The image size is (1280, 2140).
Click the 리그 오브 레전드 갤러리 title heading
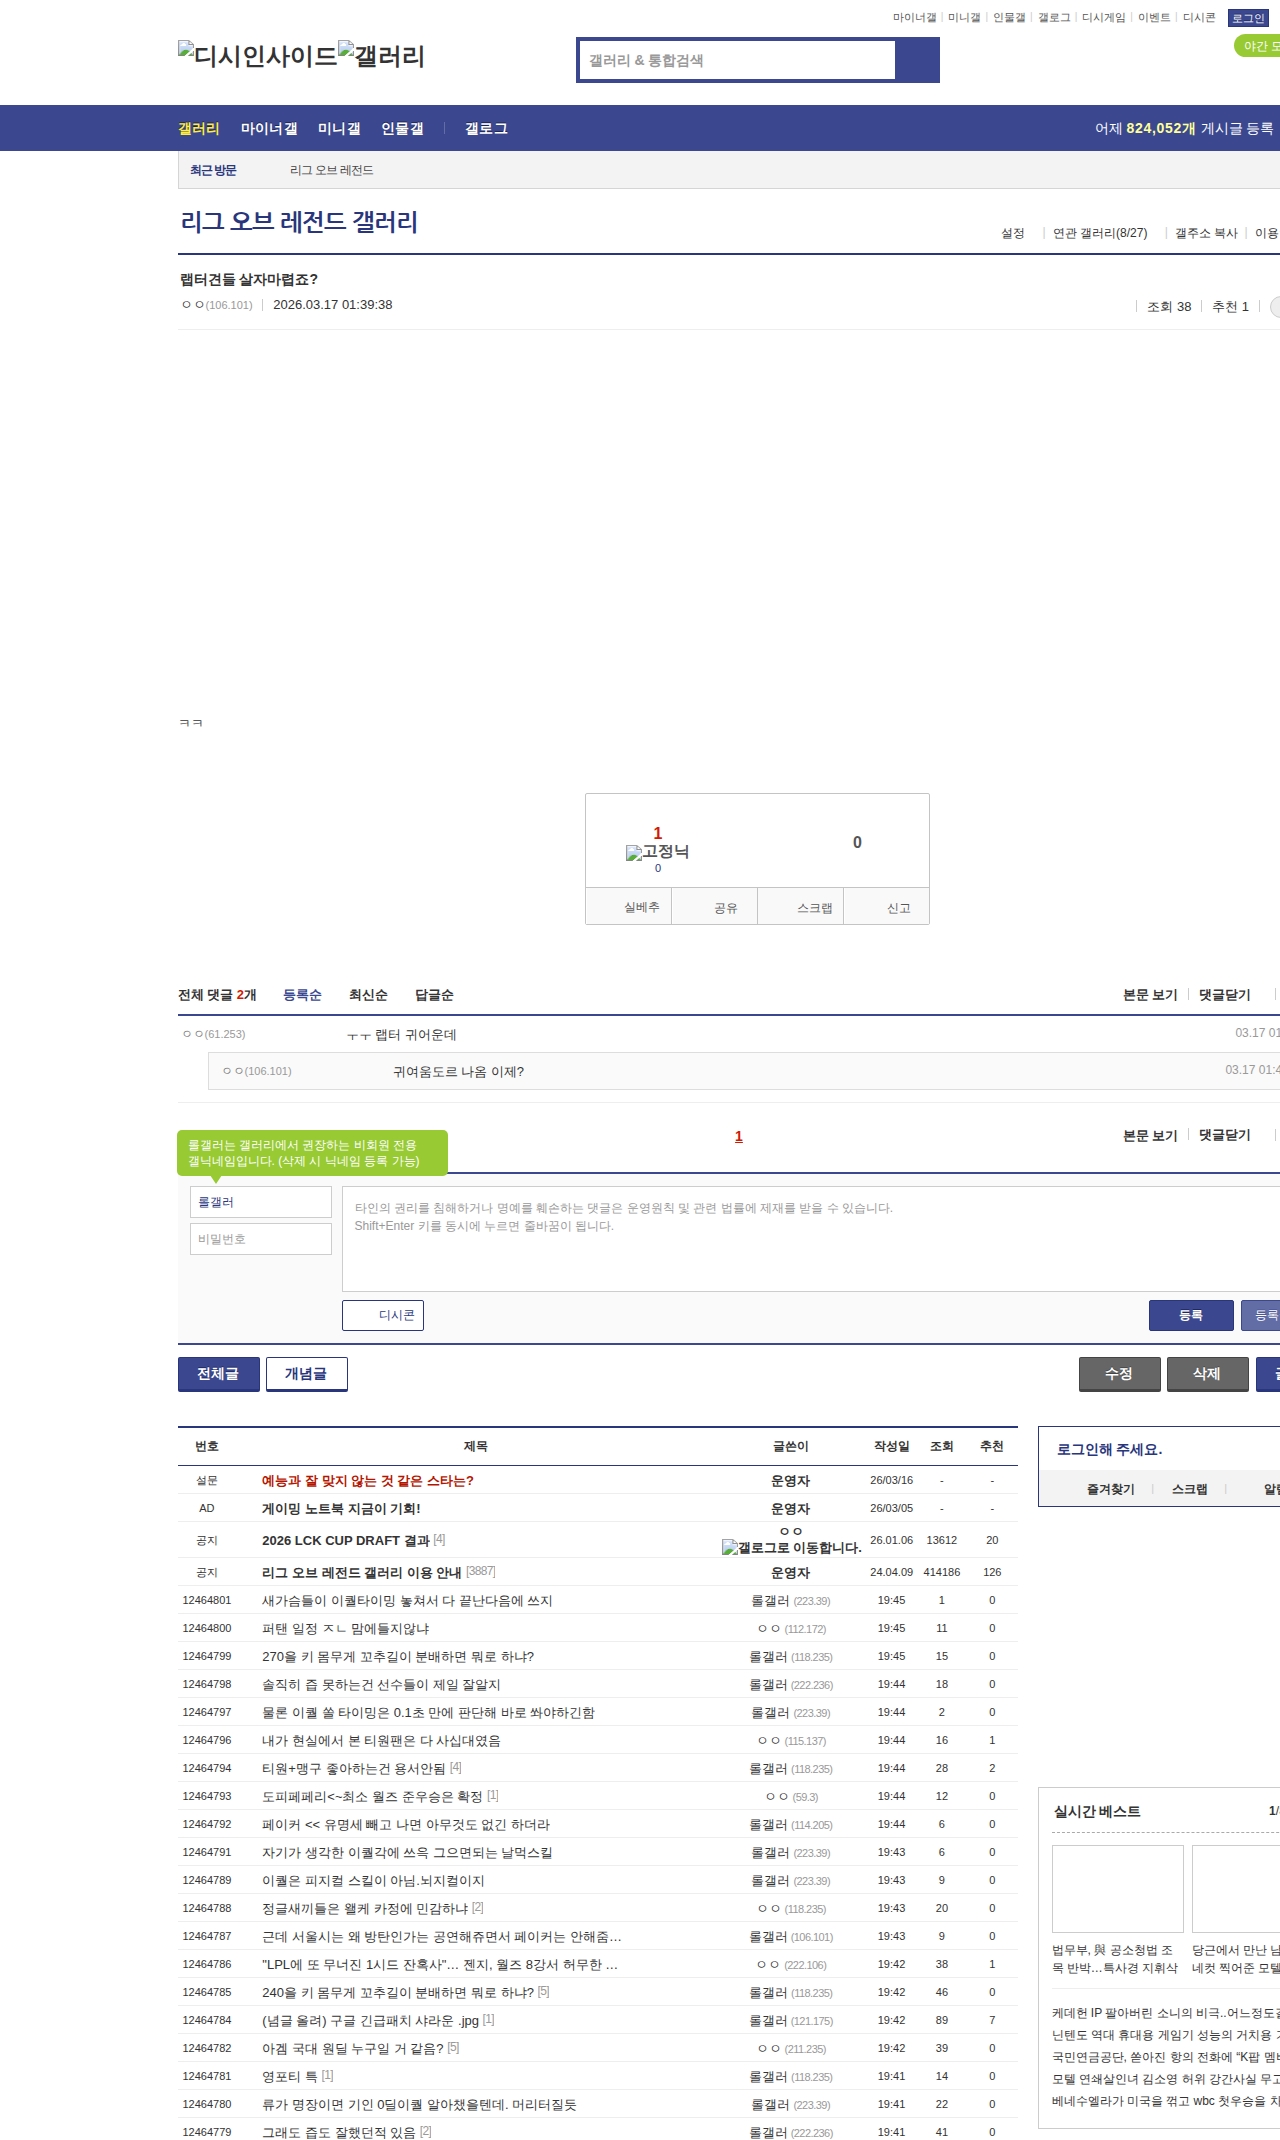[299, 222]
